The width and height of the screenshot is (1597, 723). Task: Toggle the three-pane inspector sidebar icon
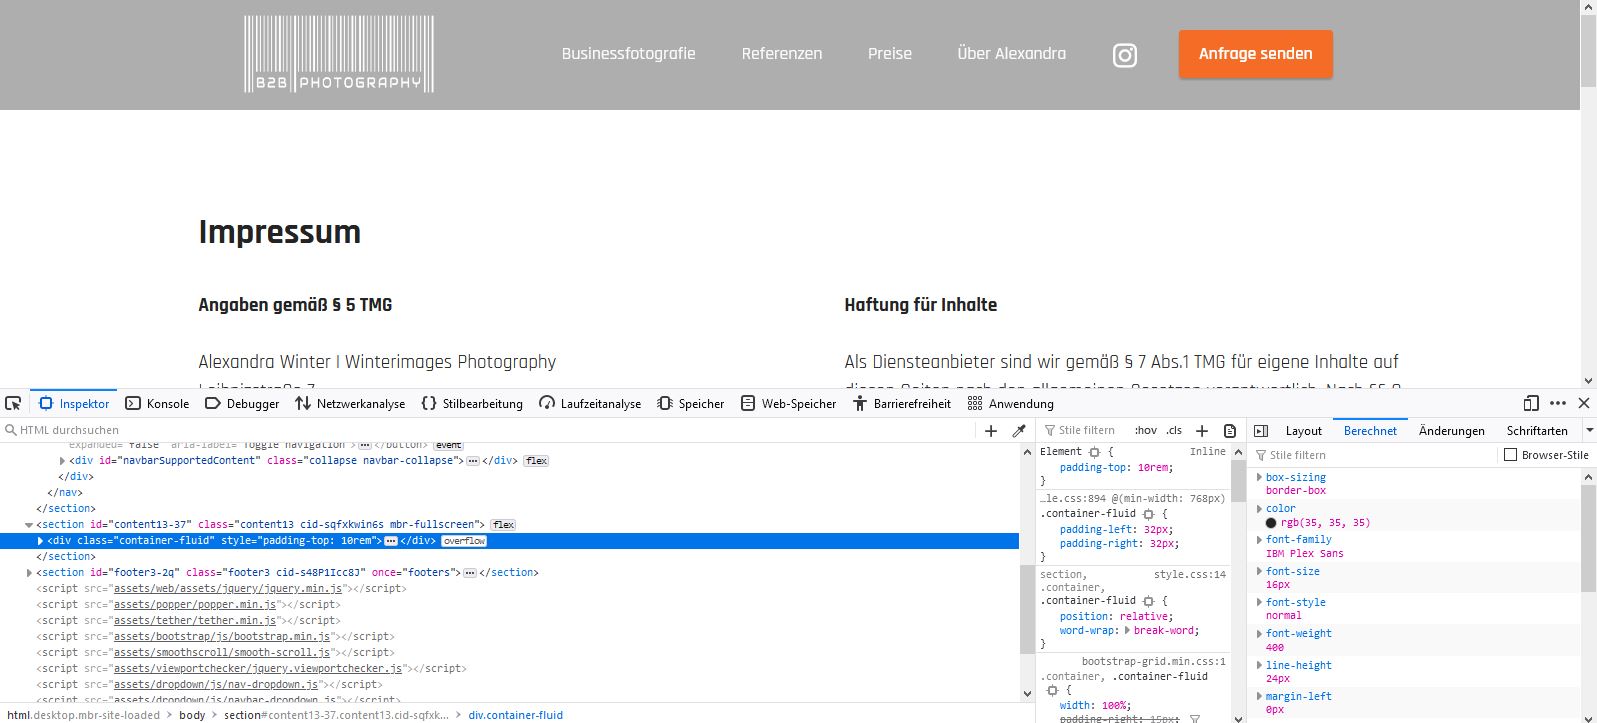coord(1261,431)
